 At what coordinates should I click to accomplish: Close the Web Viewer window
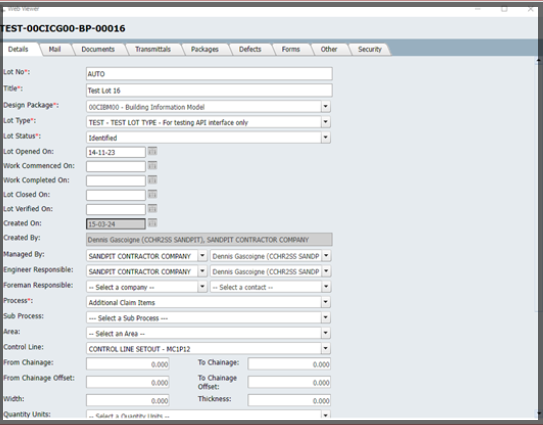click(530, 9)
